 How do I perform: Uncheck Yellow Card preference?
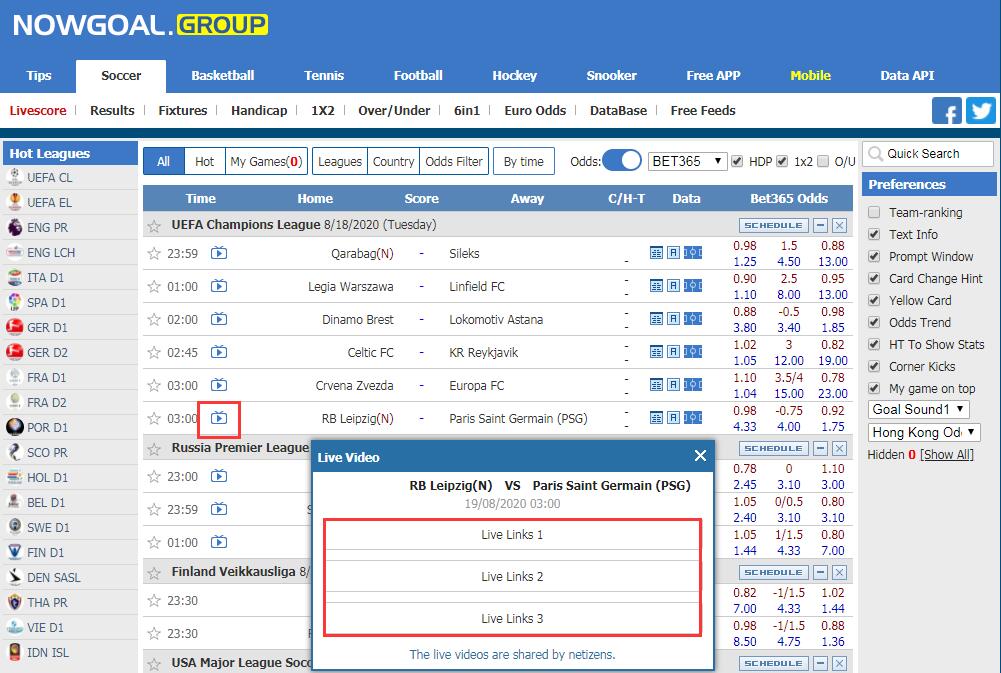point(875,300)
